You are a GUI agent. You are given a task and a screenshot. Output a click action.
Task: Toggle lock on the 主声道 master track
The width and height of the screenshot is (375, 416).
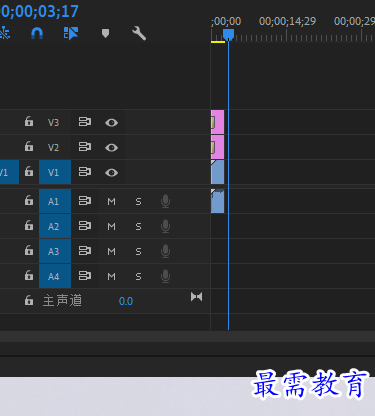coord(29,300)
